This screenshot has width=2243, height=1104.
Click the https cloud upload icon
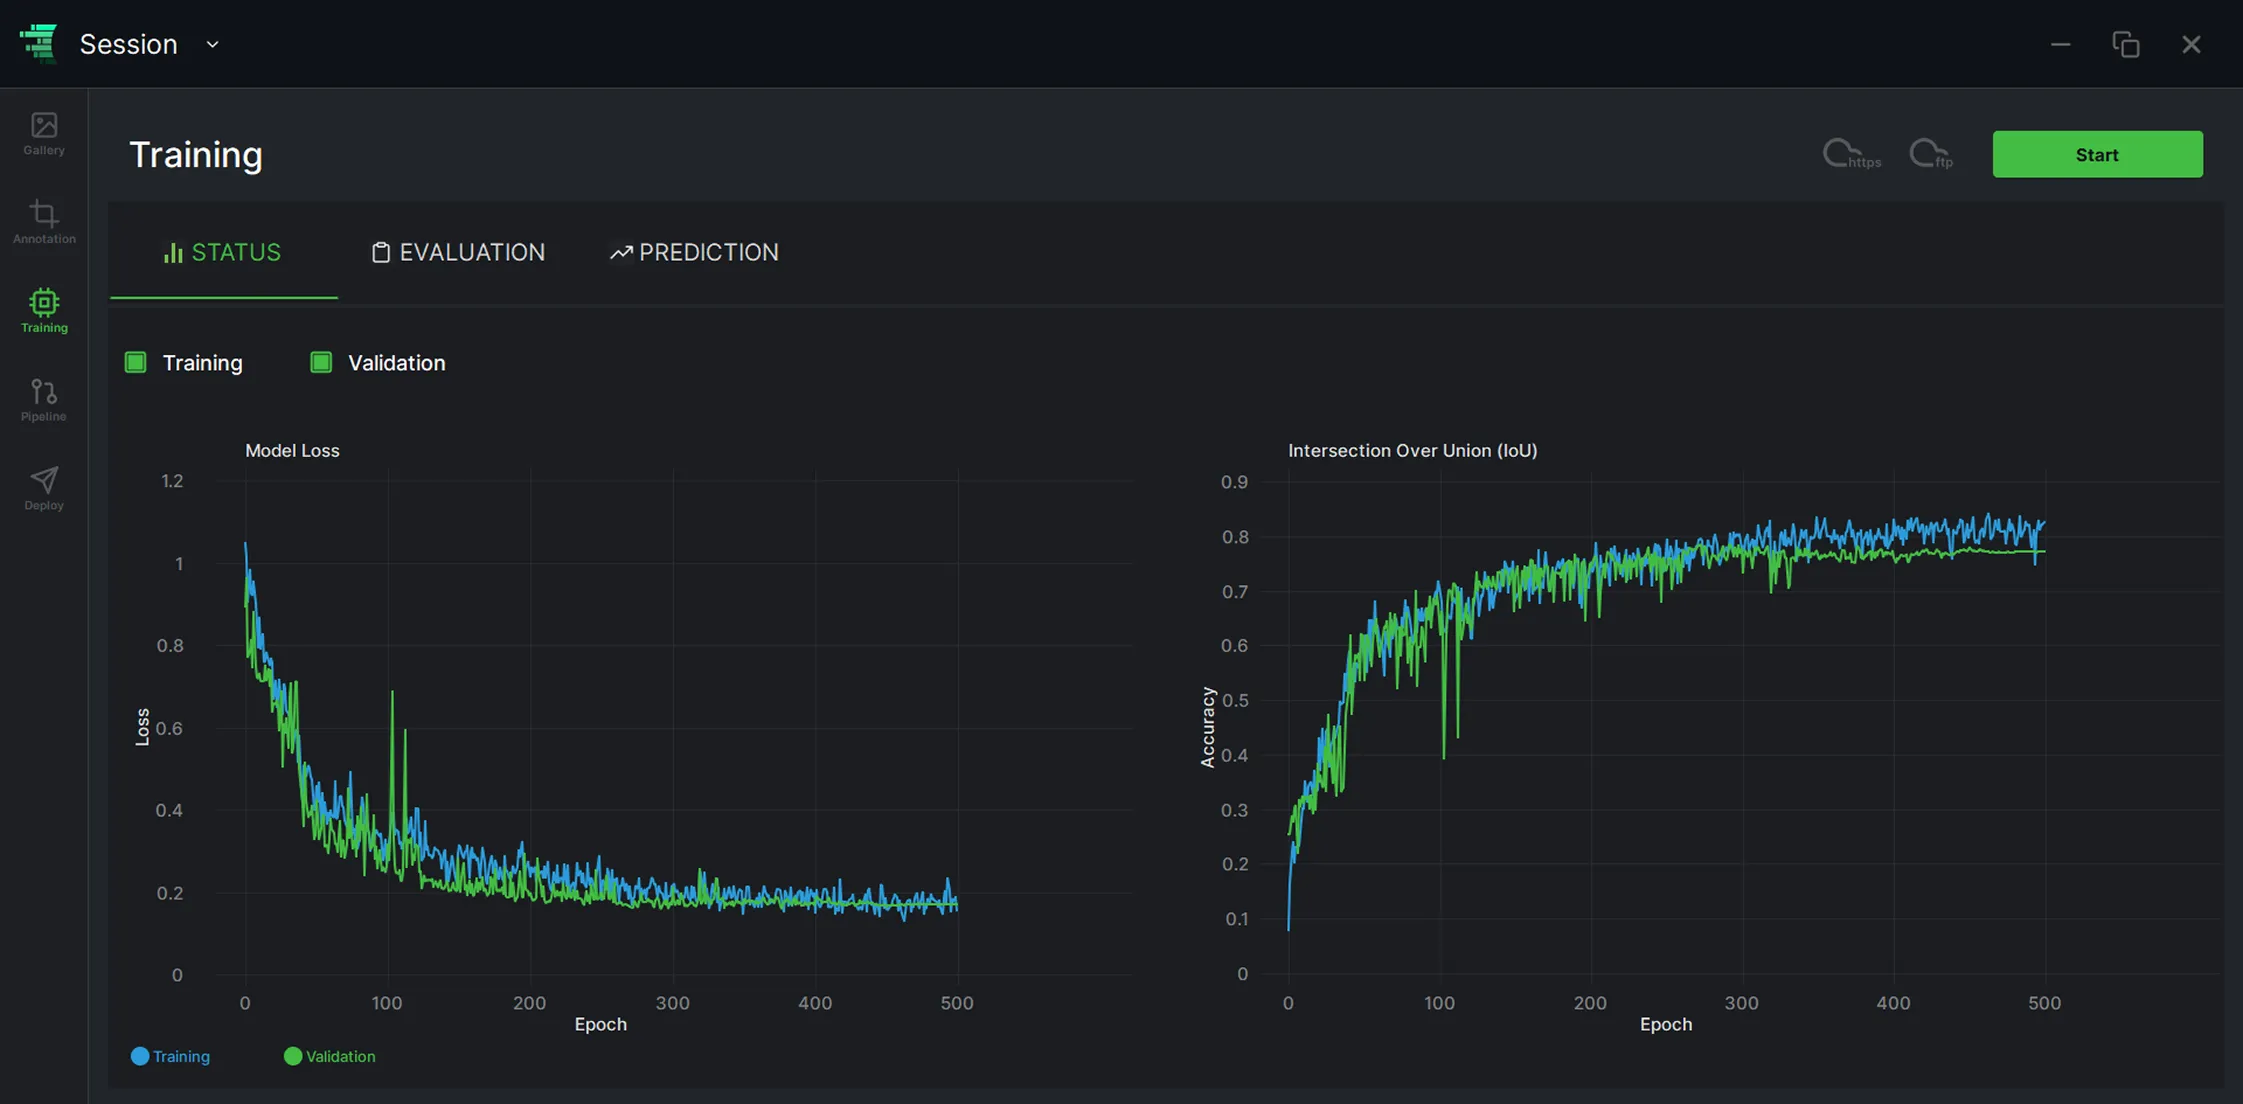1851,154
